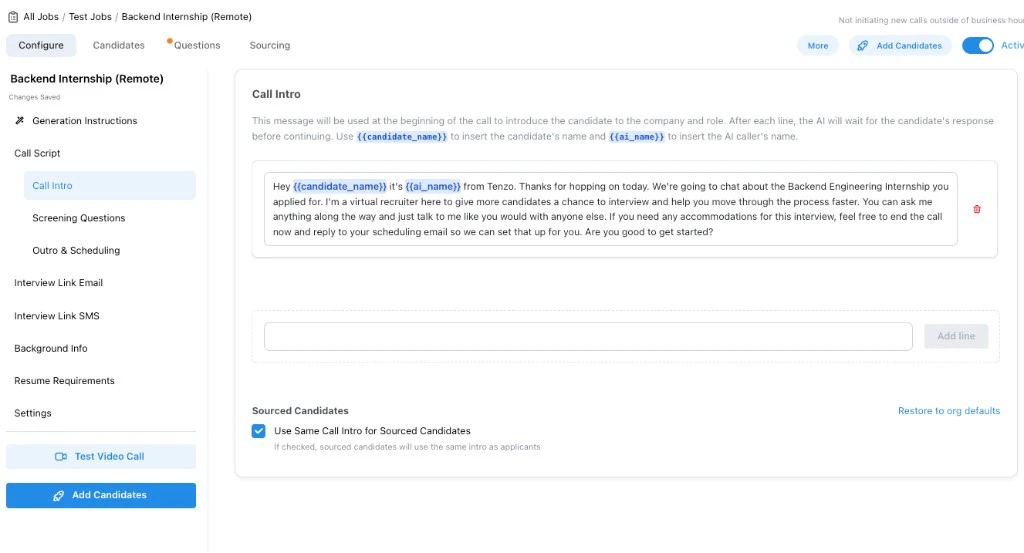1024x553 pixels.
Task: Go to Test Jobs breadcrumb
Action: pos(90,17)
